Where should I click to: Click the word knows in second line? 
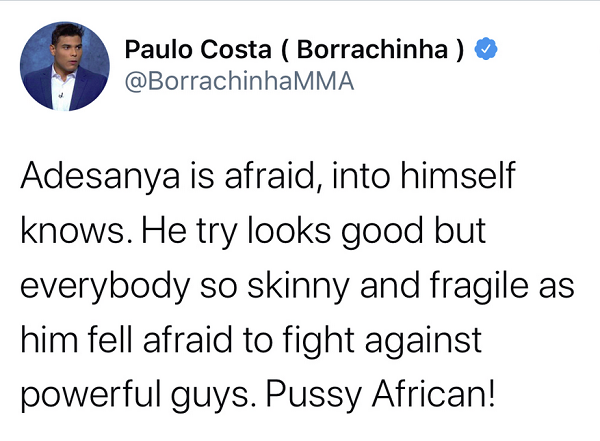pyautogui.click(x=72, y=231)
